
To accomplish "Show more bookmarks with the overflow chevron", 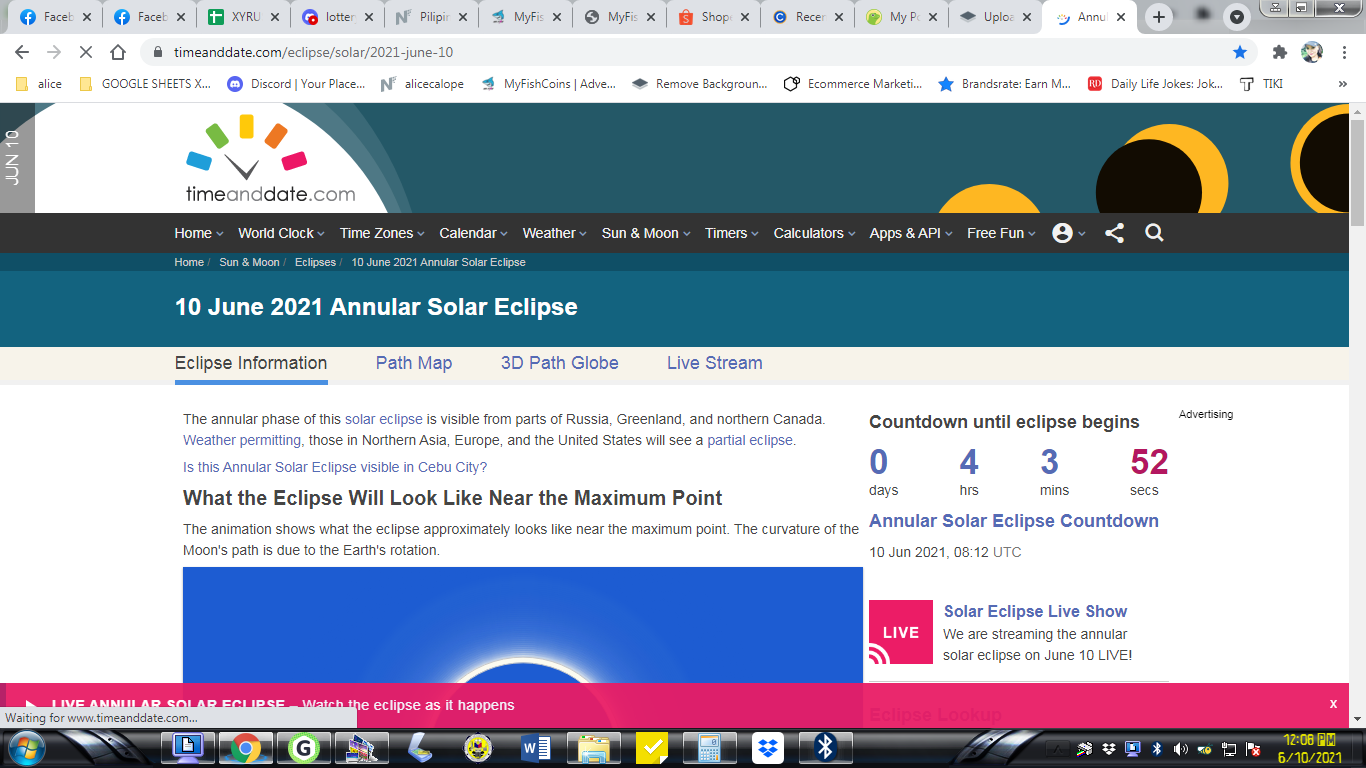I will pos(1343,84).
